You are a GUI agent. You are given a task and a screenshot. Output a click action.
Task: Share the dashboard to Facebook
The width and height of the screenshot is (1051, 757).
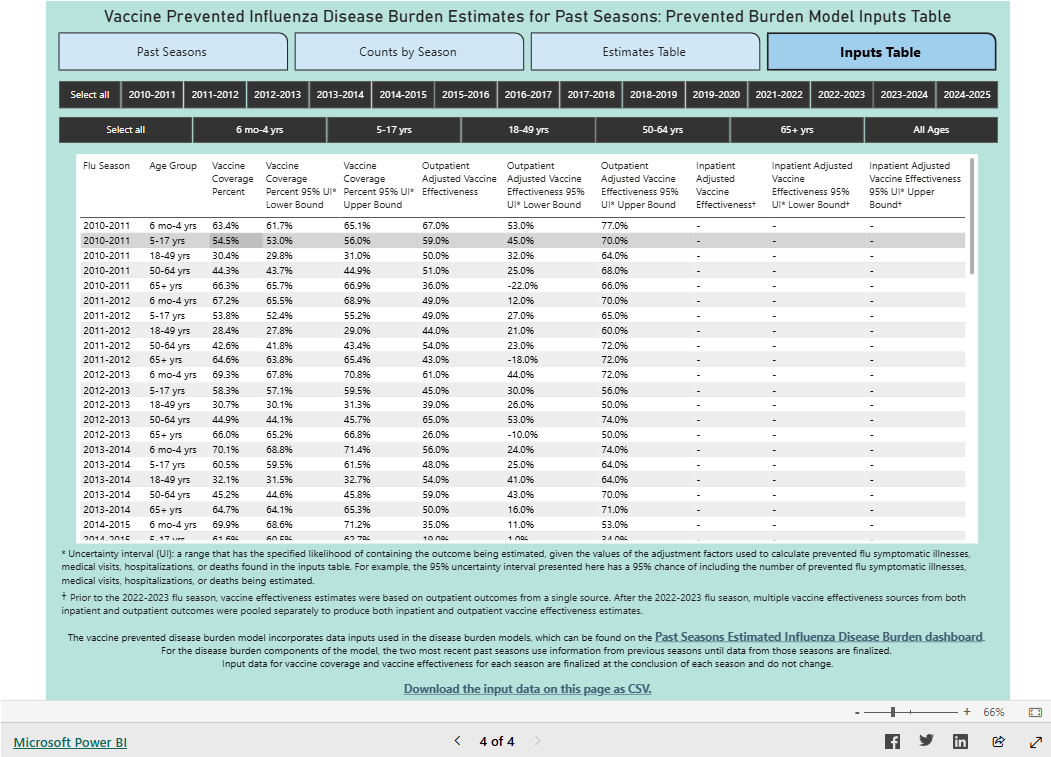pyautogui.click(x=892, y=740)
